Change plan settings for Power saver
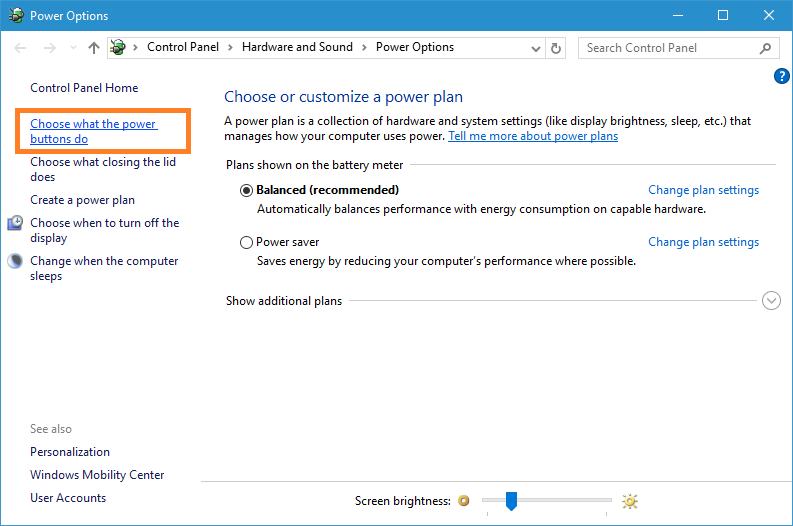The width and height of the screenshot is (793, 526). (703, 242)
